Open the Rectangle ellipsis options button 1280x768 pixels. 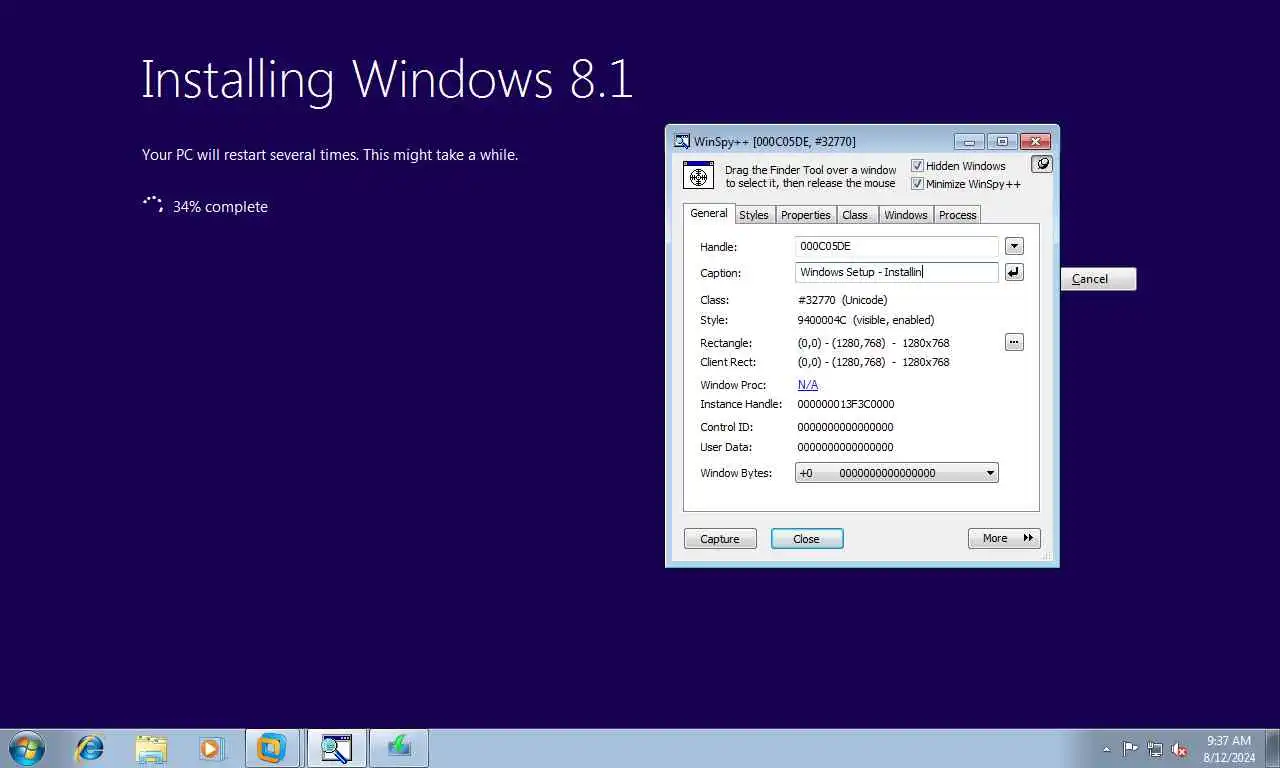click(1014, 342)
